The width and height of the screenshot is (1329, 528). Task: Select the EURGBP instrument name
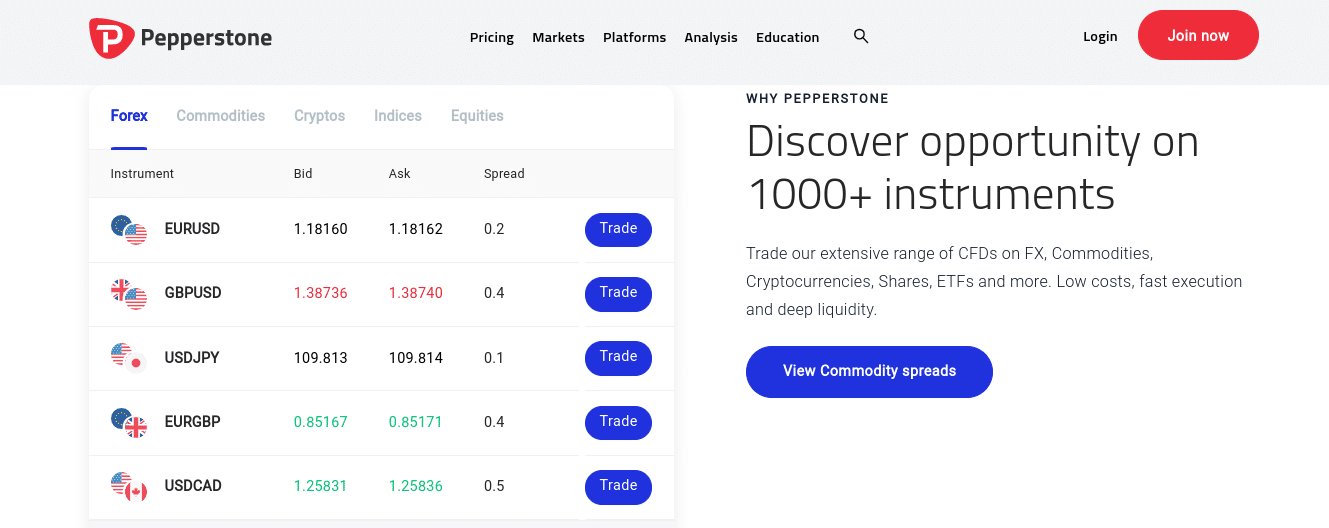[192, 422]
